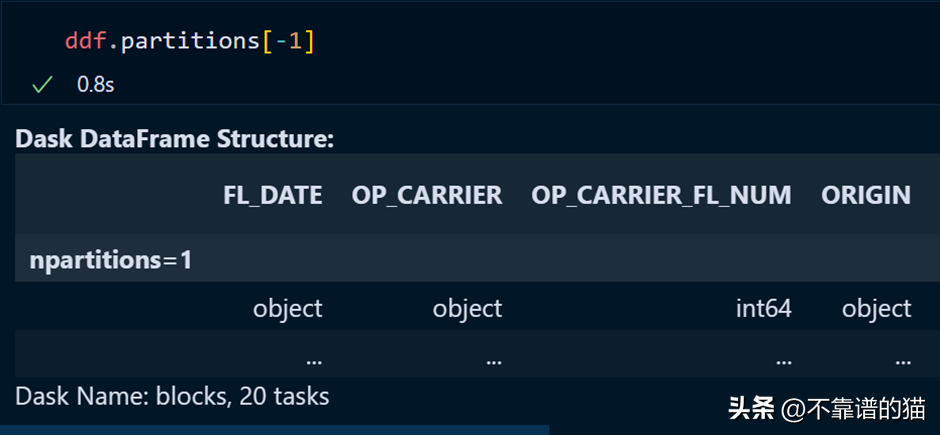Select the Dask DataFrame Structure heading
Screen dimensions: 940x435
174,139
